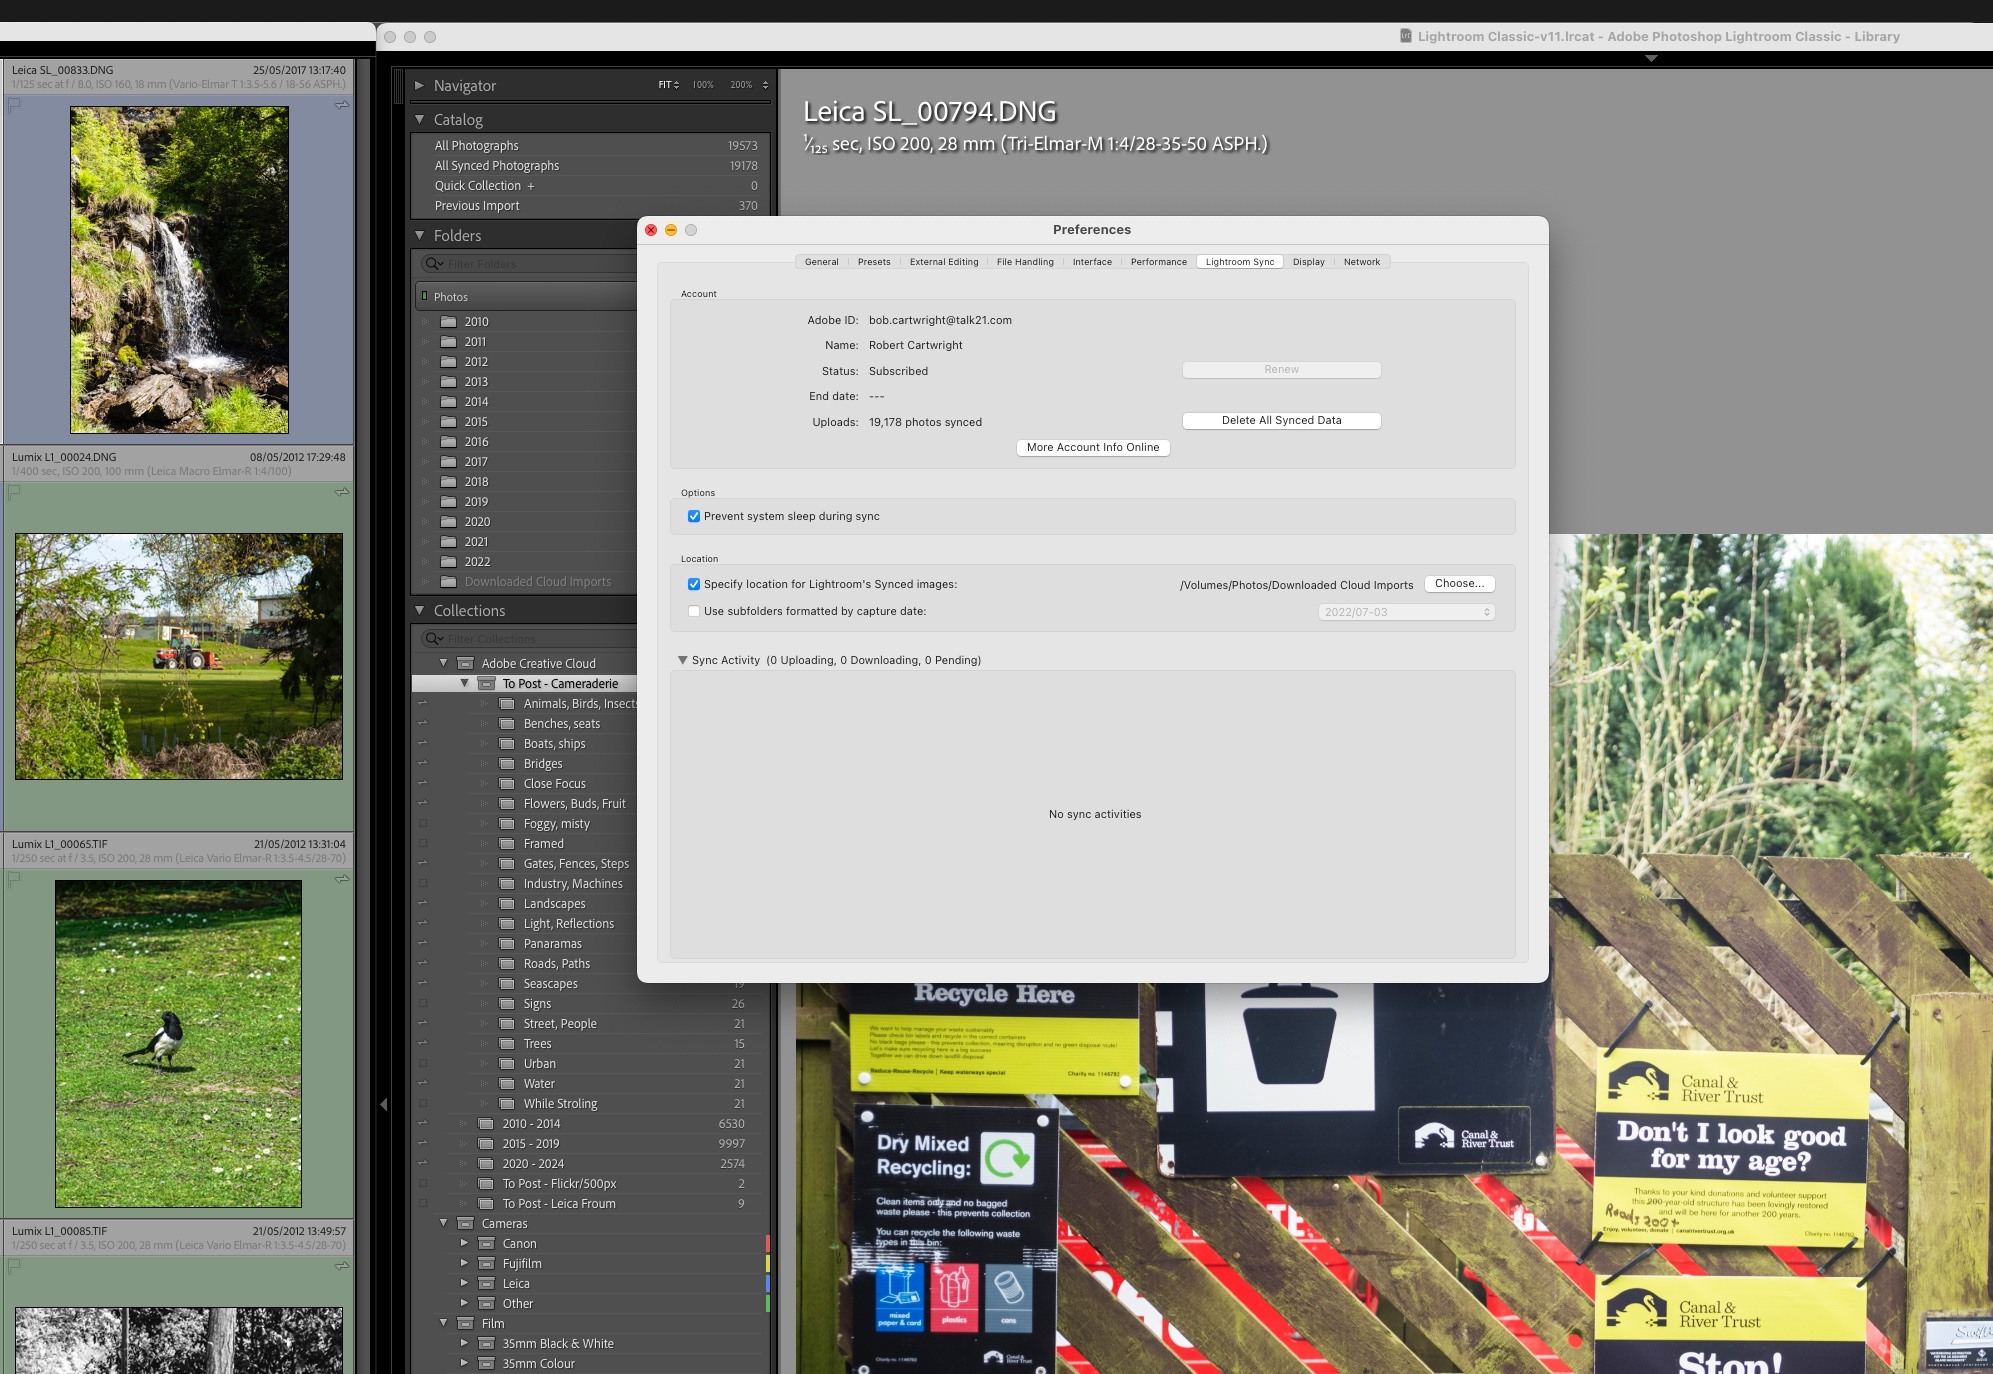Set Navigator zoom to 100%
Screen dimensions: 1993x1374
pyautogui.click(x=703, y=85)
